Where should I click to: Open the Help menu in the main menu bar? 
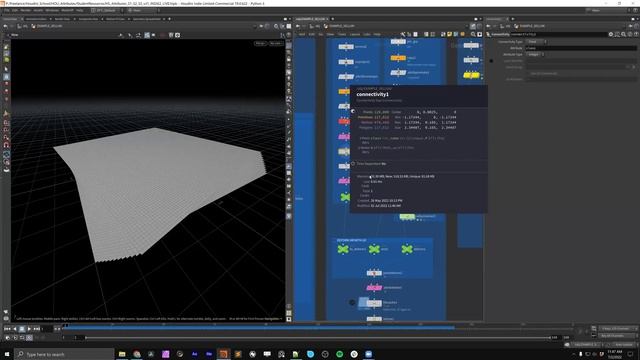pyautogui.click(x=80, y=10)
